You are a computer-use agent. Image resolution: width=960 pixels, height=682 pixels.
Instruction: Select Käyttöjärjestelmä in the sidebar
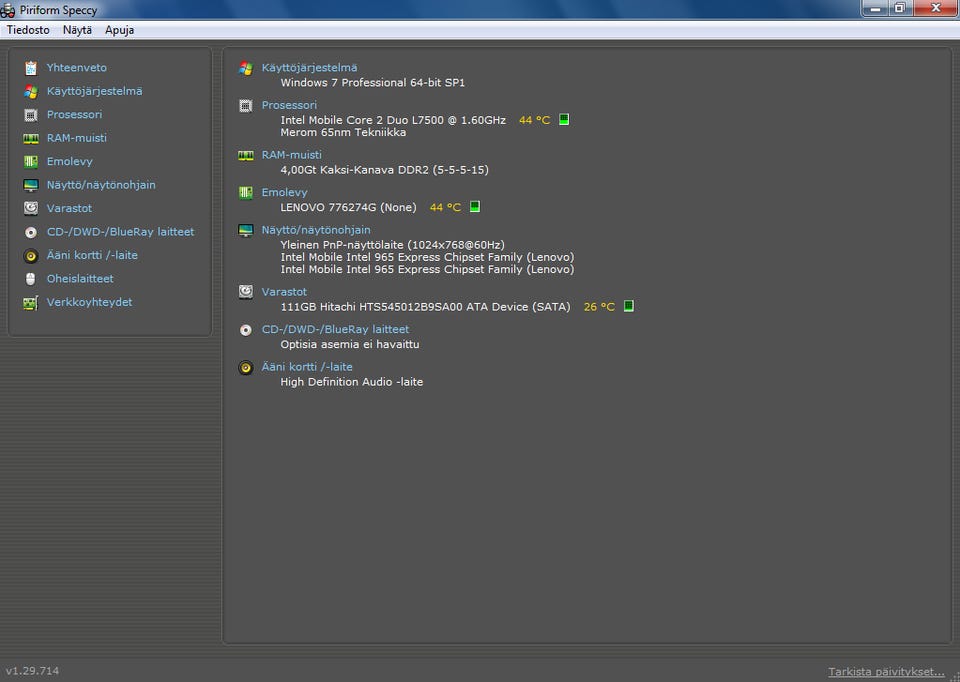pyautogui.click(x=94, y=91)
